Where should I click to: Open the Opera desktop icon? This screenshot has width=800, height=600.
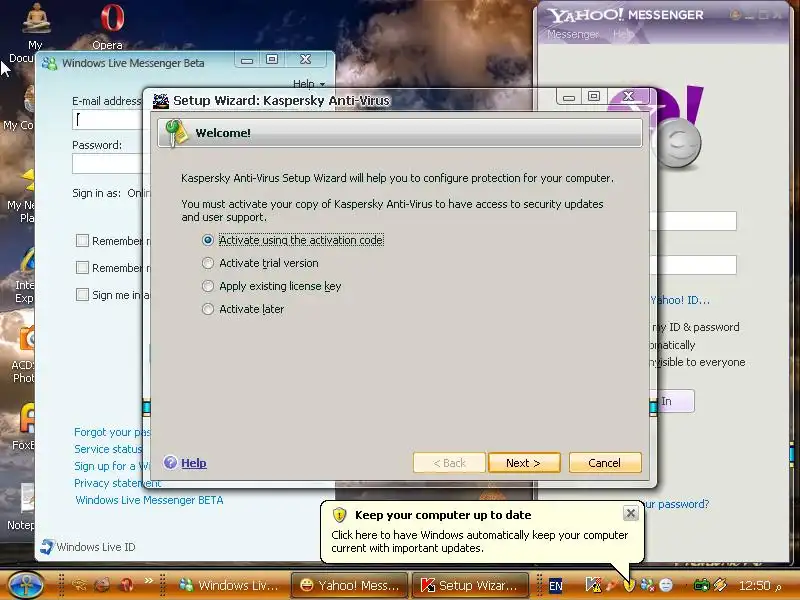111,26
